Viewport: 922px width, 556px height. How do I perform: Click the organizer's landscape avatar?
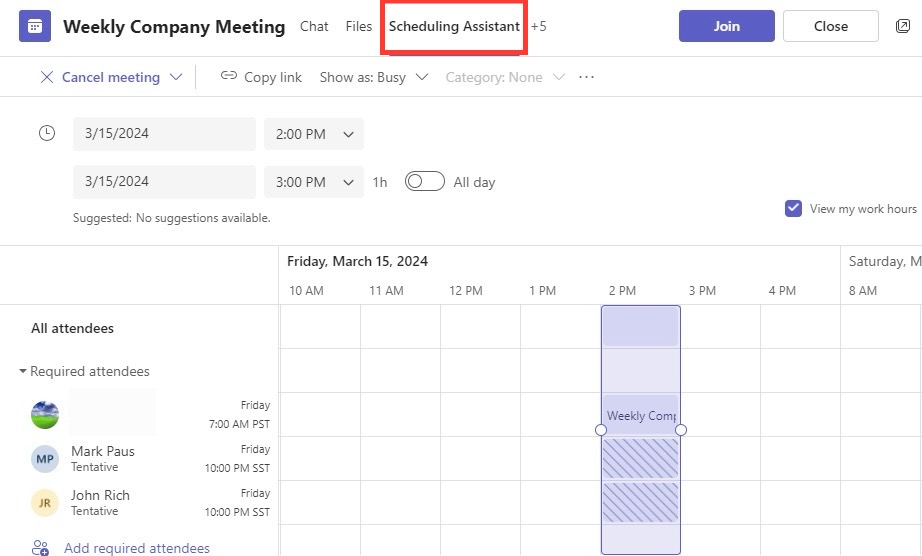[45, 415]
